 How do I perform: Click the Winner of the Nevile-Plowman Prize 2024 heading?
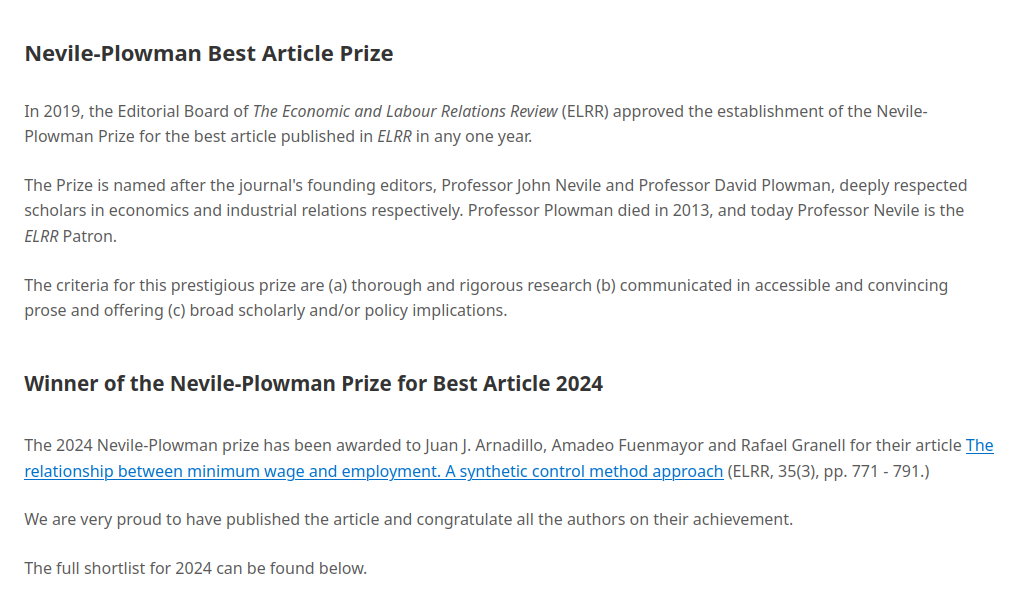tap(313, 384)
